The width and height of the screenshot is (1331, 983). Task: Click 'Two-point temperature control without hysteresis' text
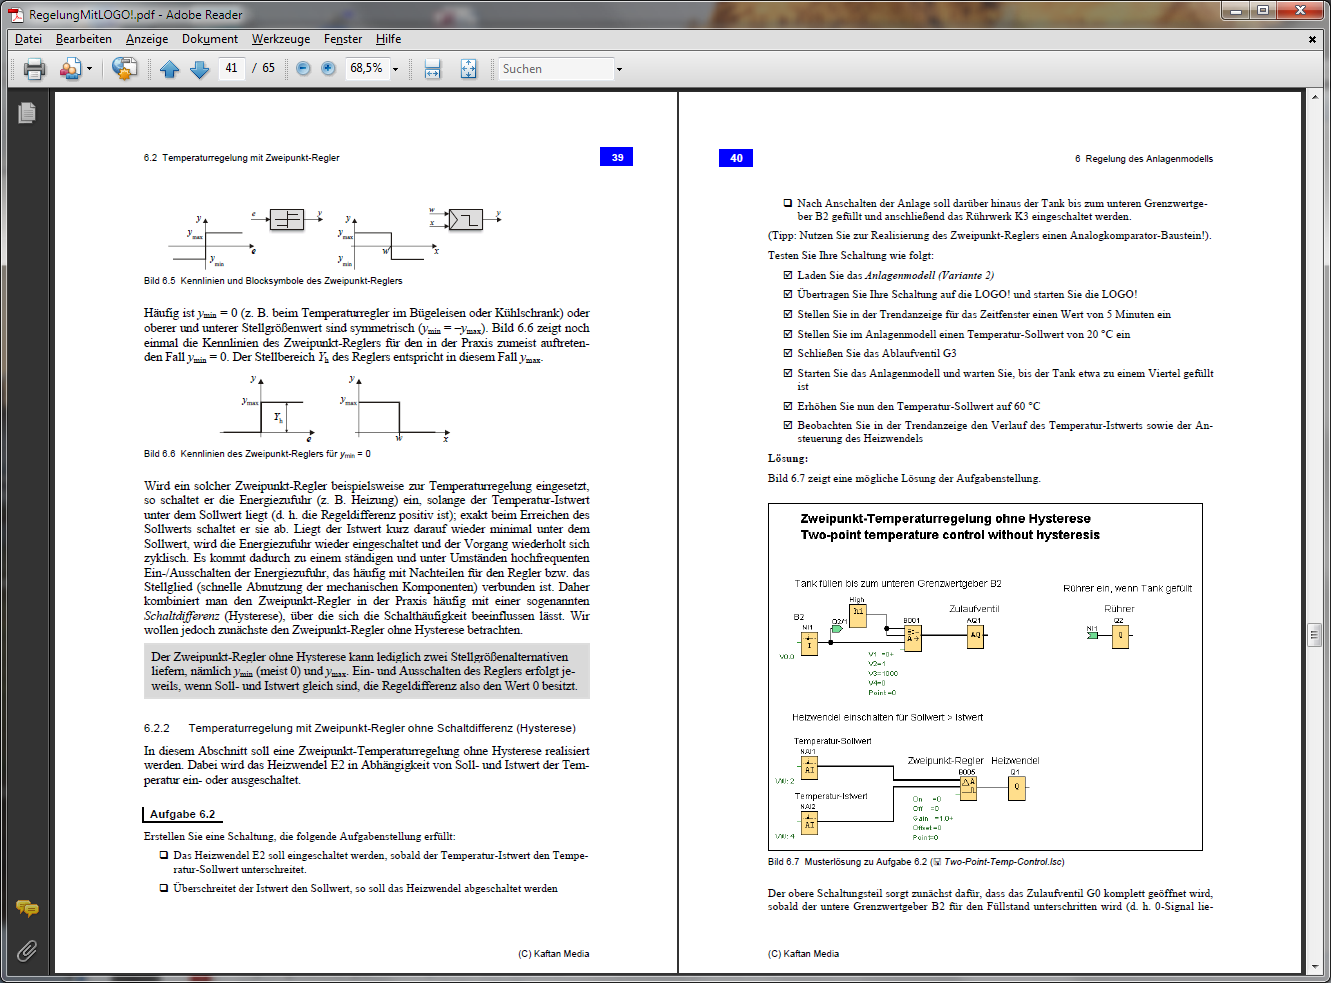[x=950, y=535]
